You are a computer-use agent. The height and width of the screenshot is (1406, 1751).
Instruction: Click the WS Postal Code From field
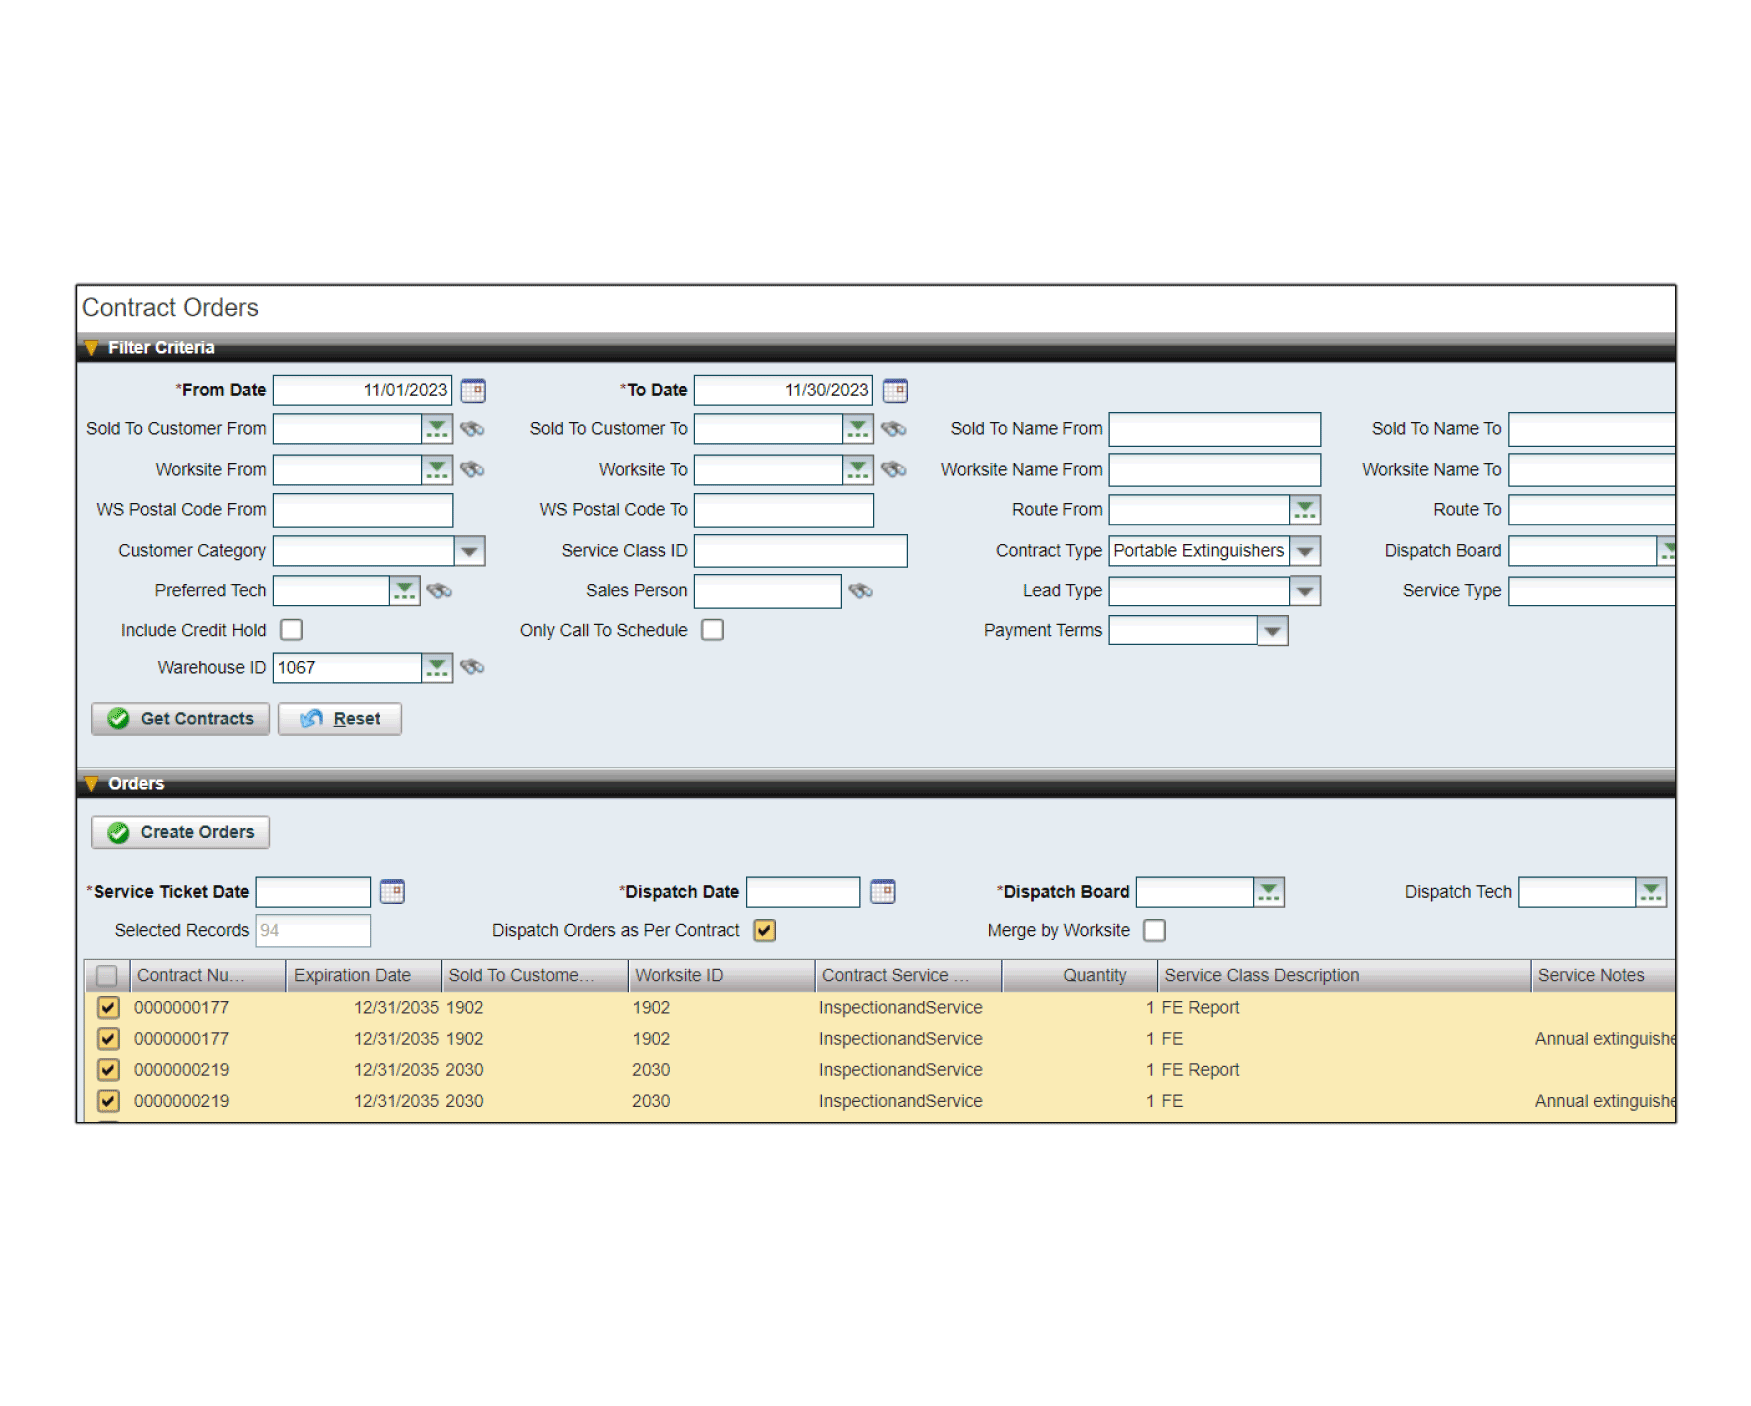coord(363,510)
